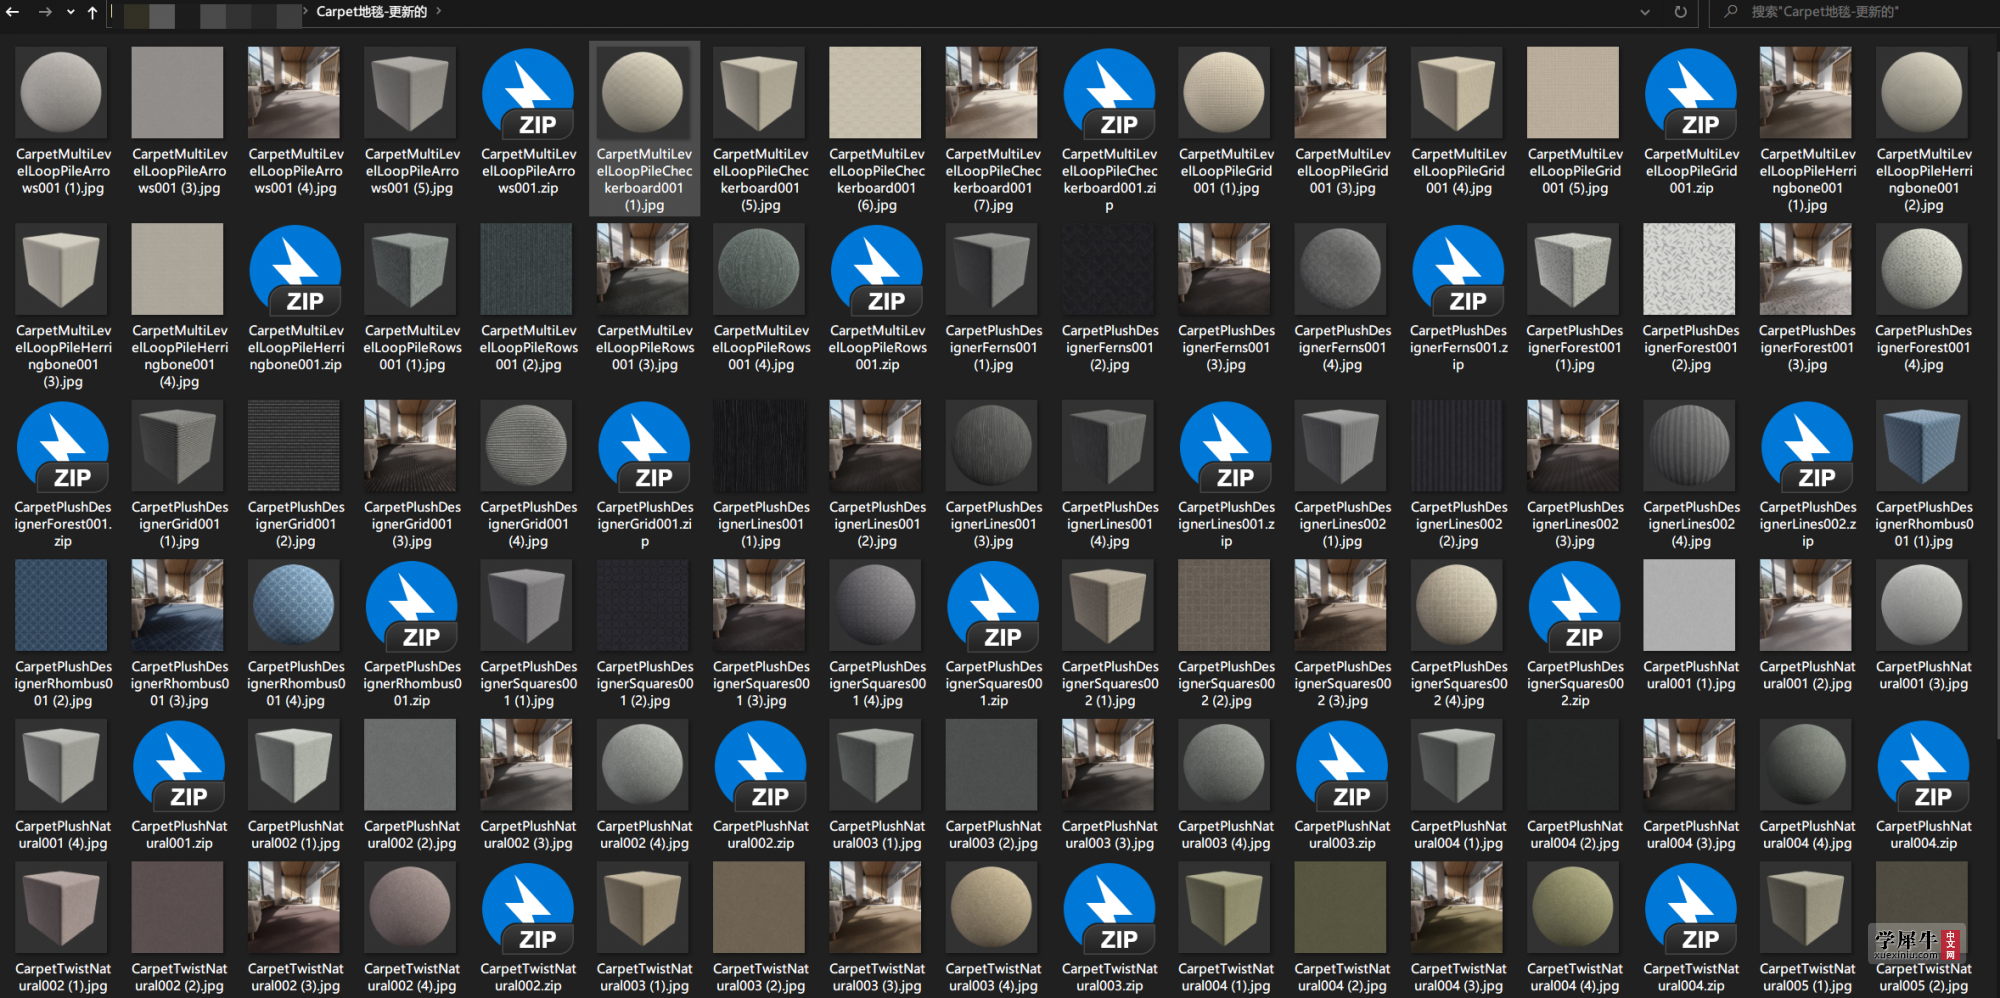Select CarpetPlushDesignerSquares001.zip file icon
The image size is (2000, 998).
tap(993, 606)
